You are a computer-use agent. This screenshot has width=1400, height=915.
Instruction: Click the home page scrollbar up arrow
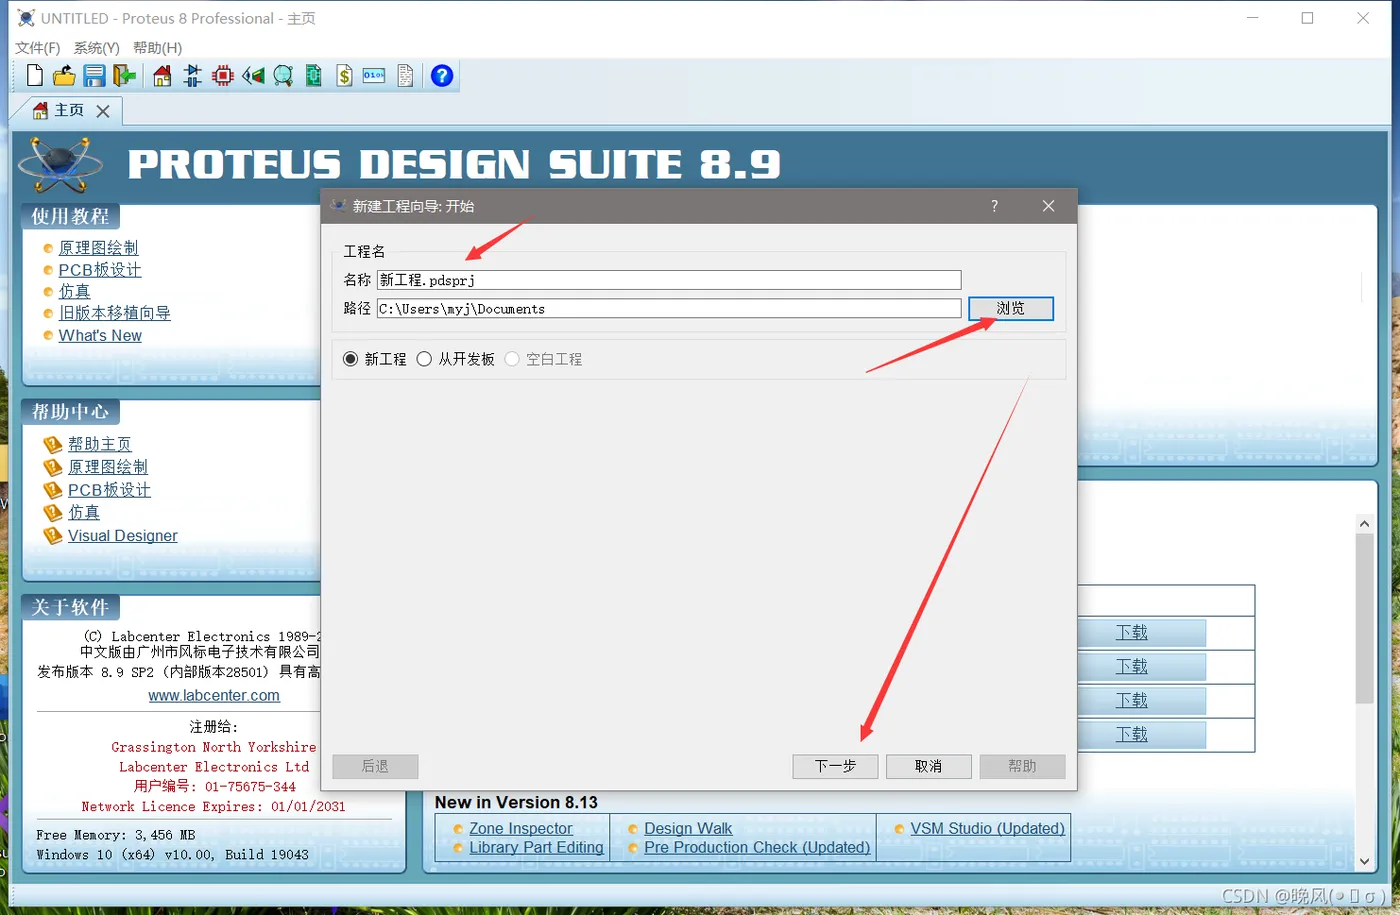(1364, 523)
